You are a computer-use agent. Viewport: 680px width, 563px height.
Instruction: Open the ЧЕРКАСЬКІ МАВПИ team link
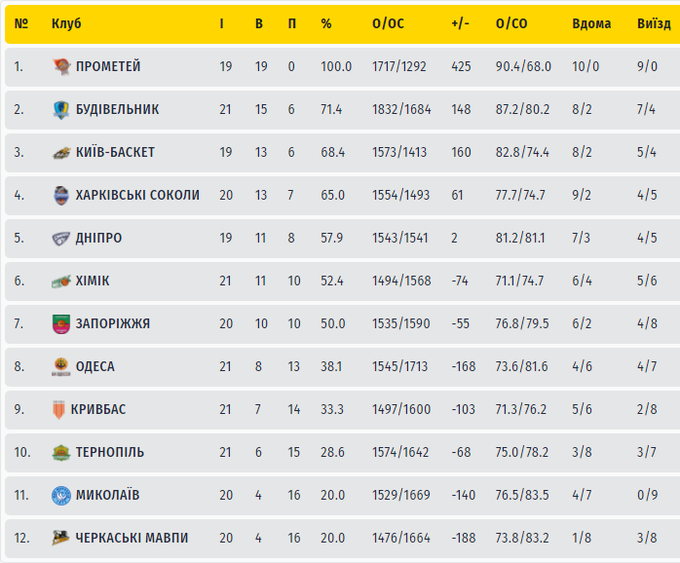[132, 538]
